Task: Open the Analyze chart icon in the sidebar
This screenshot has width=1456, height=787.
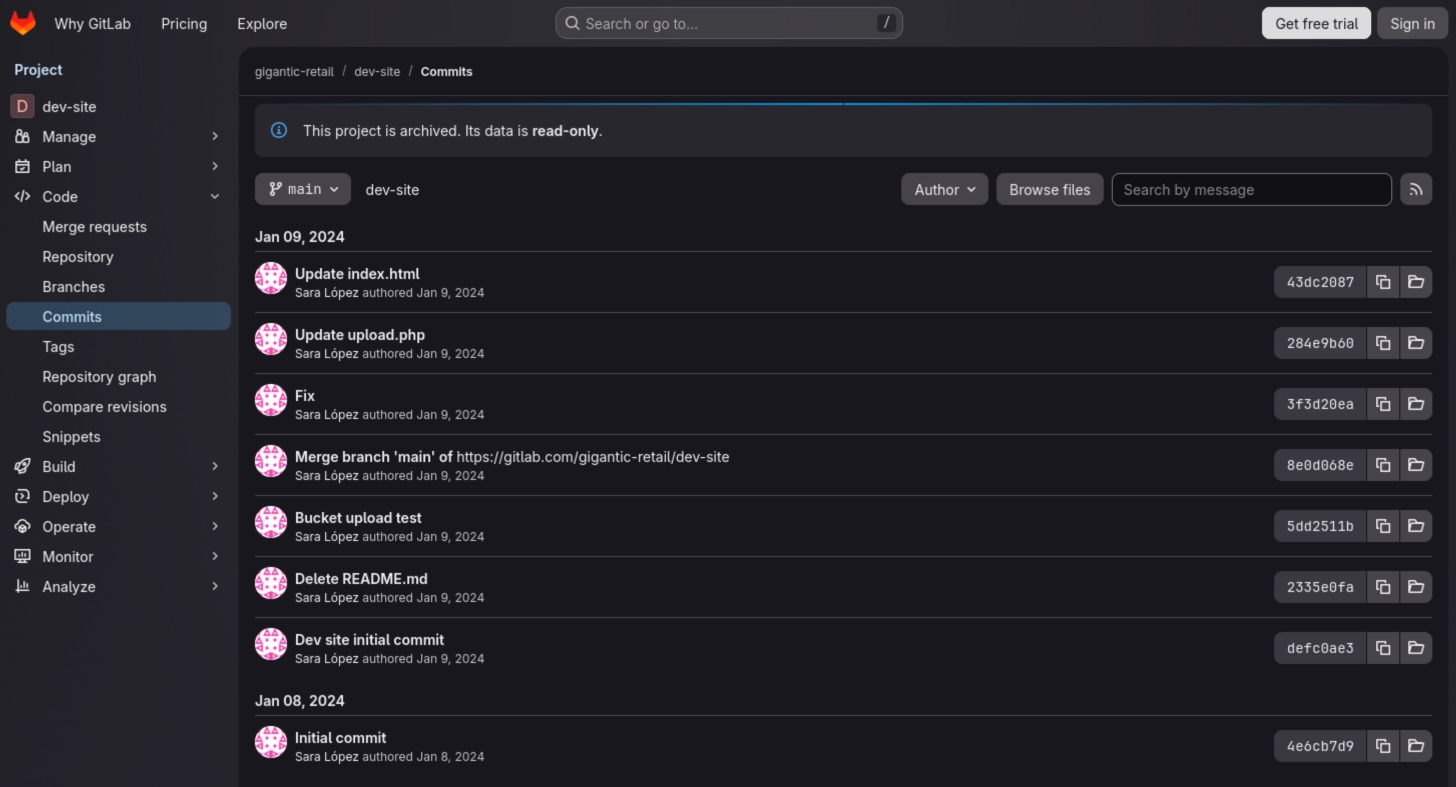Action: (22, 586)
